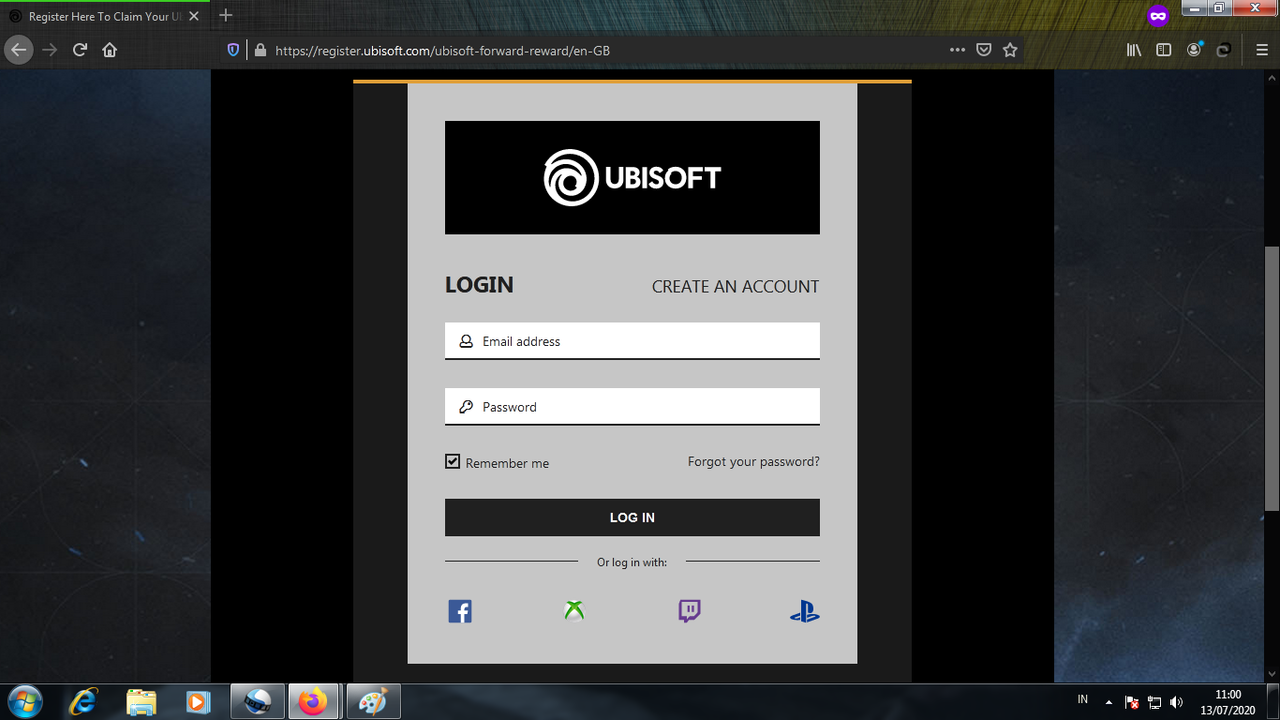Click the Ubisoft logo banner
1280x720 pixels.
[632, 178]
